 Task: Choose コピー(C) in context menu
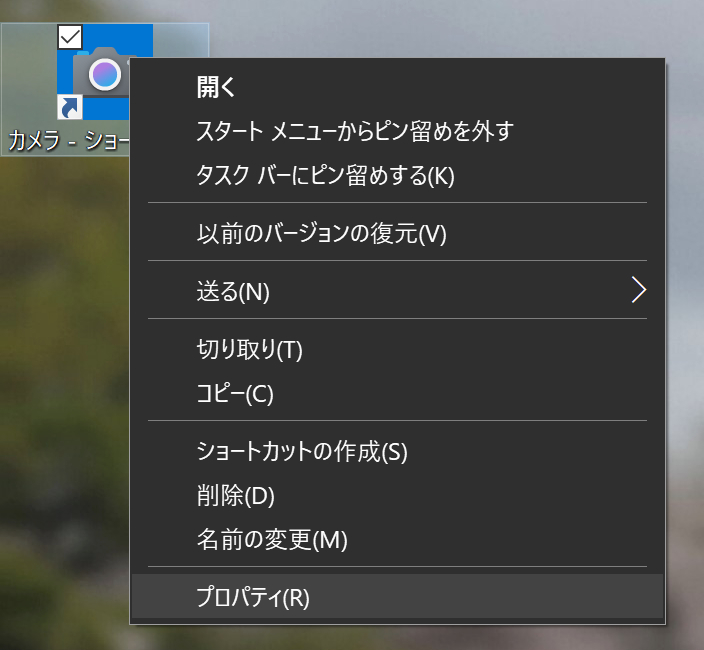[397, 393]
